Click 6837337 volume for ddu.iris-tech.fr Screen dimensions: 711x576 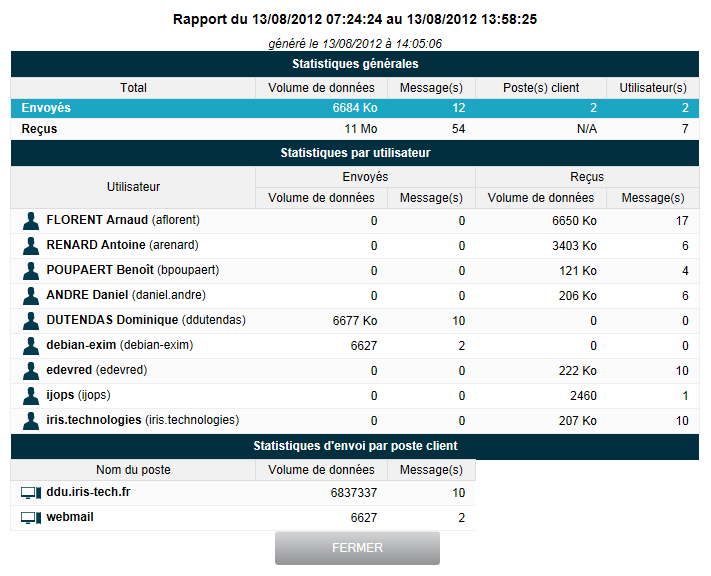(x=354, y=493)
